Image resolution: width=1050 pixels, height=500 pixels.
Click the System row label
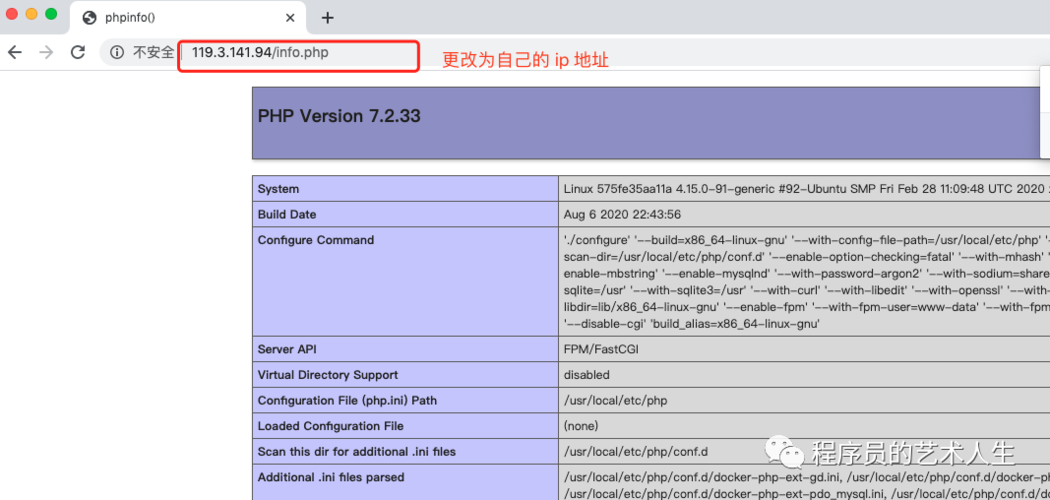coord(278,189)
